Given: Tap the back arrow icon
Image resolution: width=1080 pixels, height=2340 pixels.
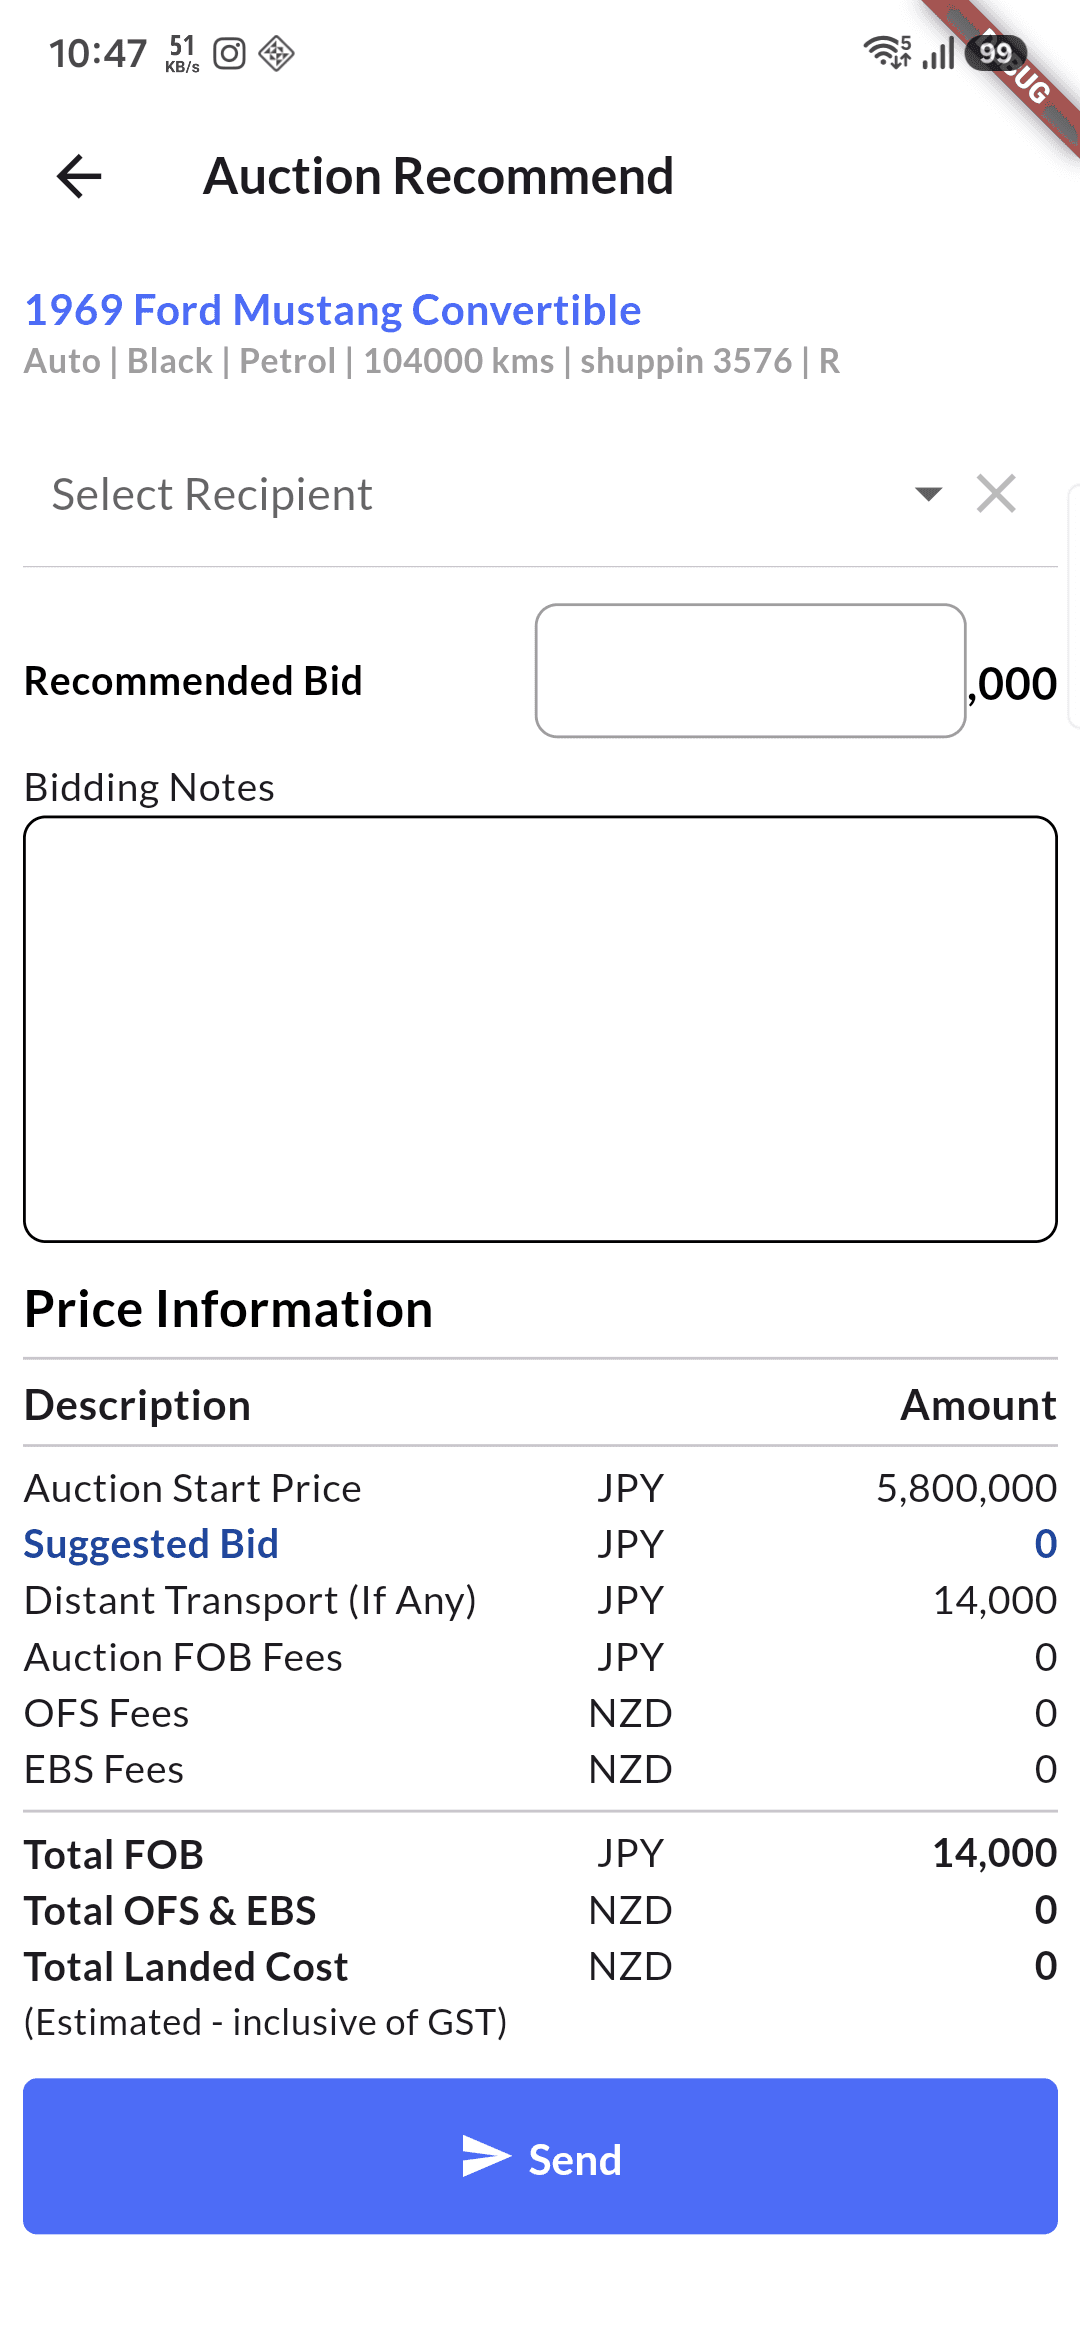Looking at the screenshot, I should (x=79, y=177).
